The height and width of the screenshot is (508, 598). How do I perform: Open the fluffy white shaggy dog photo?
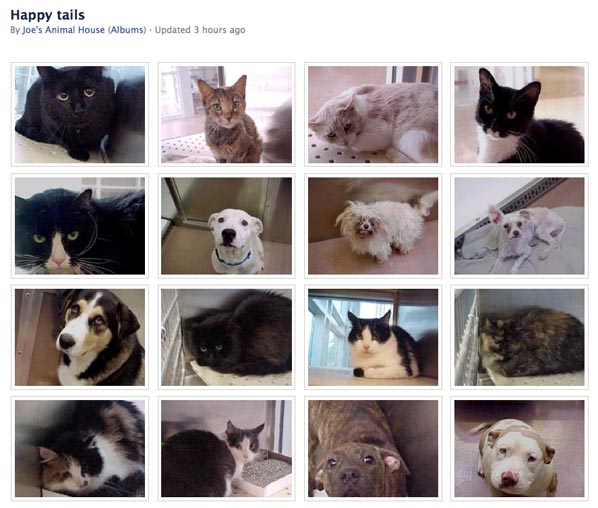click(x=373, y=226)
